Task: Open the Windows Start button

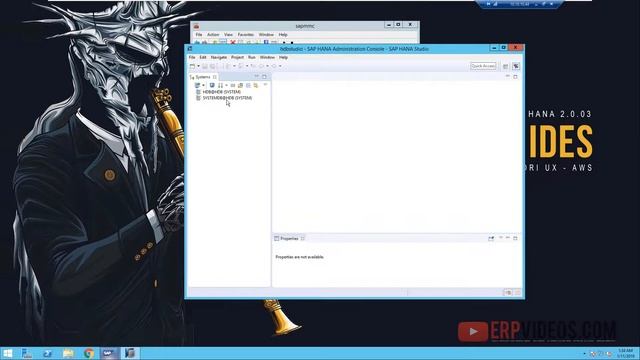Action: [7, 353]
